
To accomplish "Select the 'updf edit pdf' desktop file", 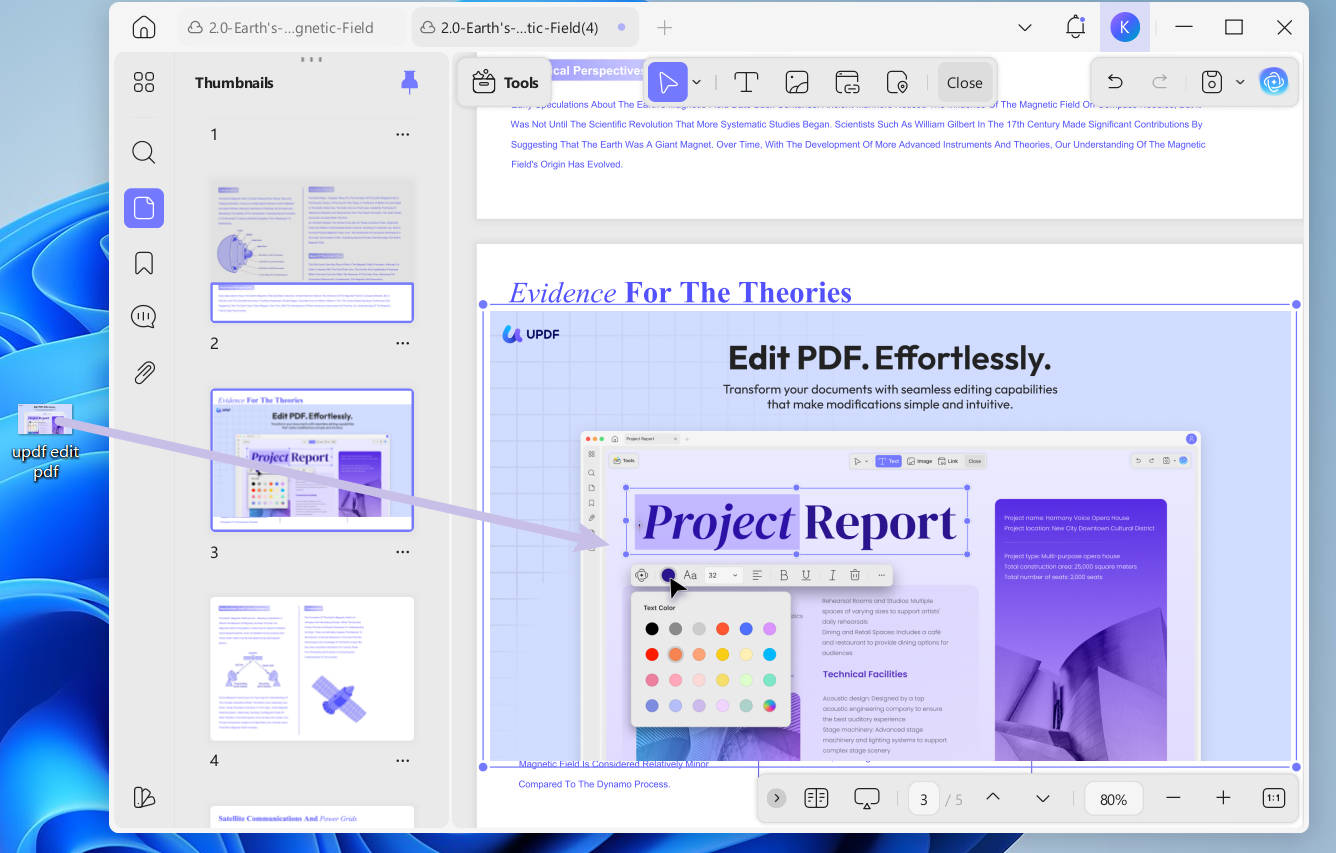I will (x=46, y=441).
